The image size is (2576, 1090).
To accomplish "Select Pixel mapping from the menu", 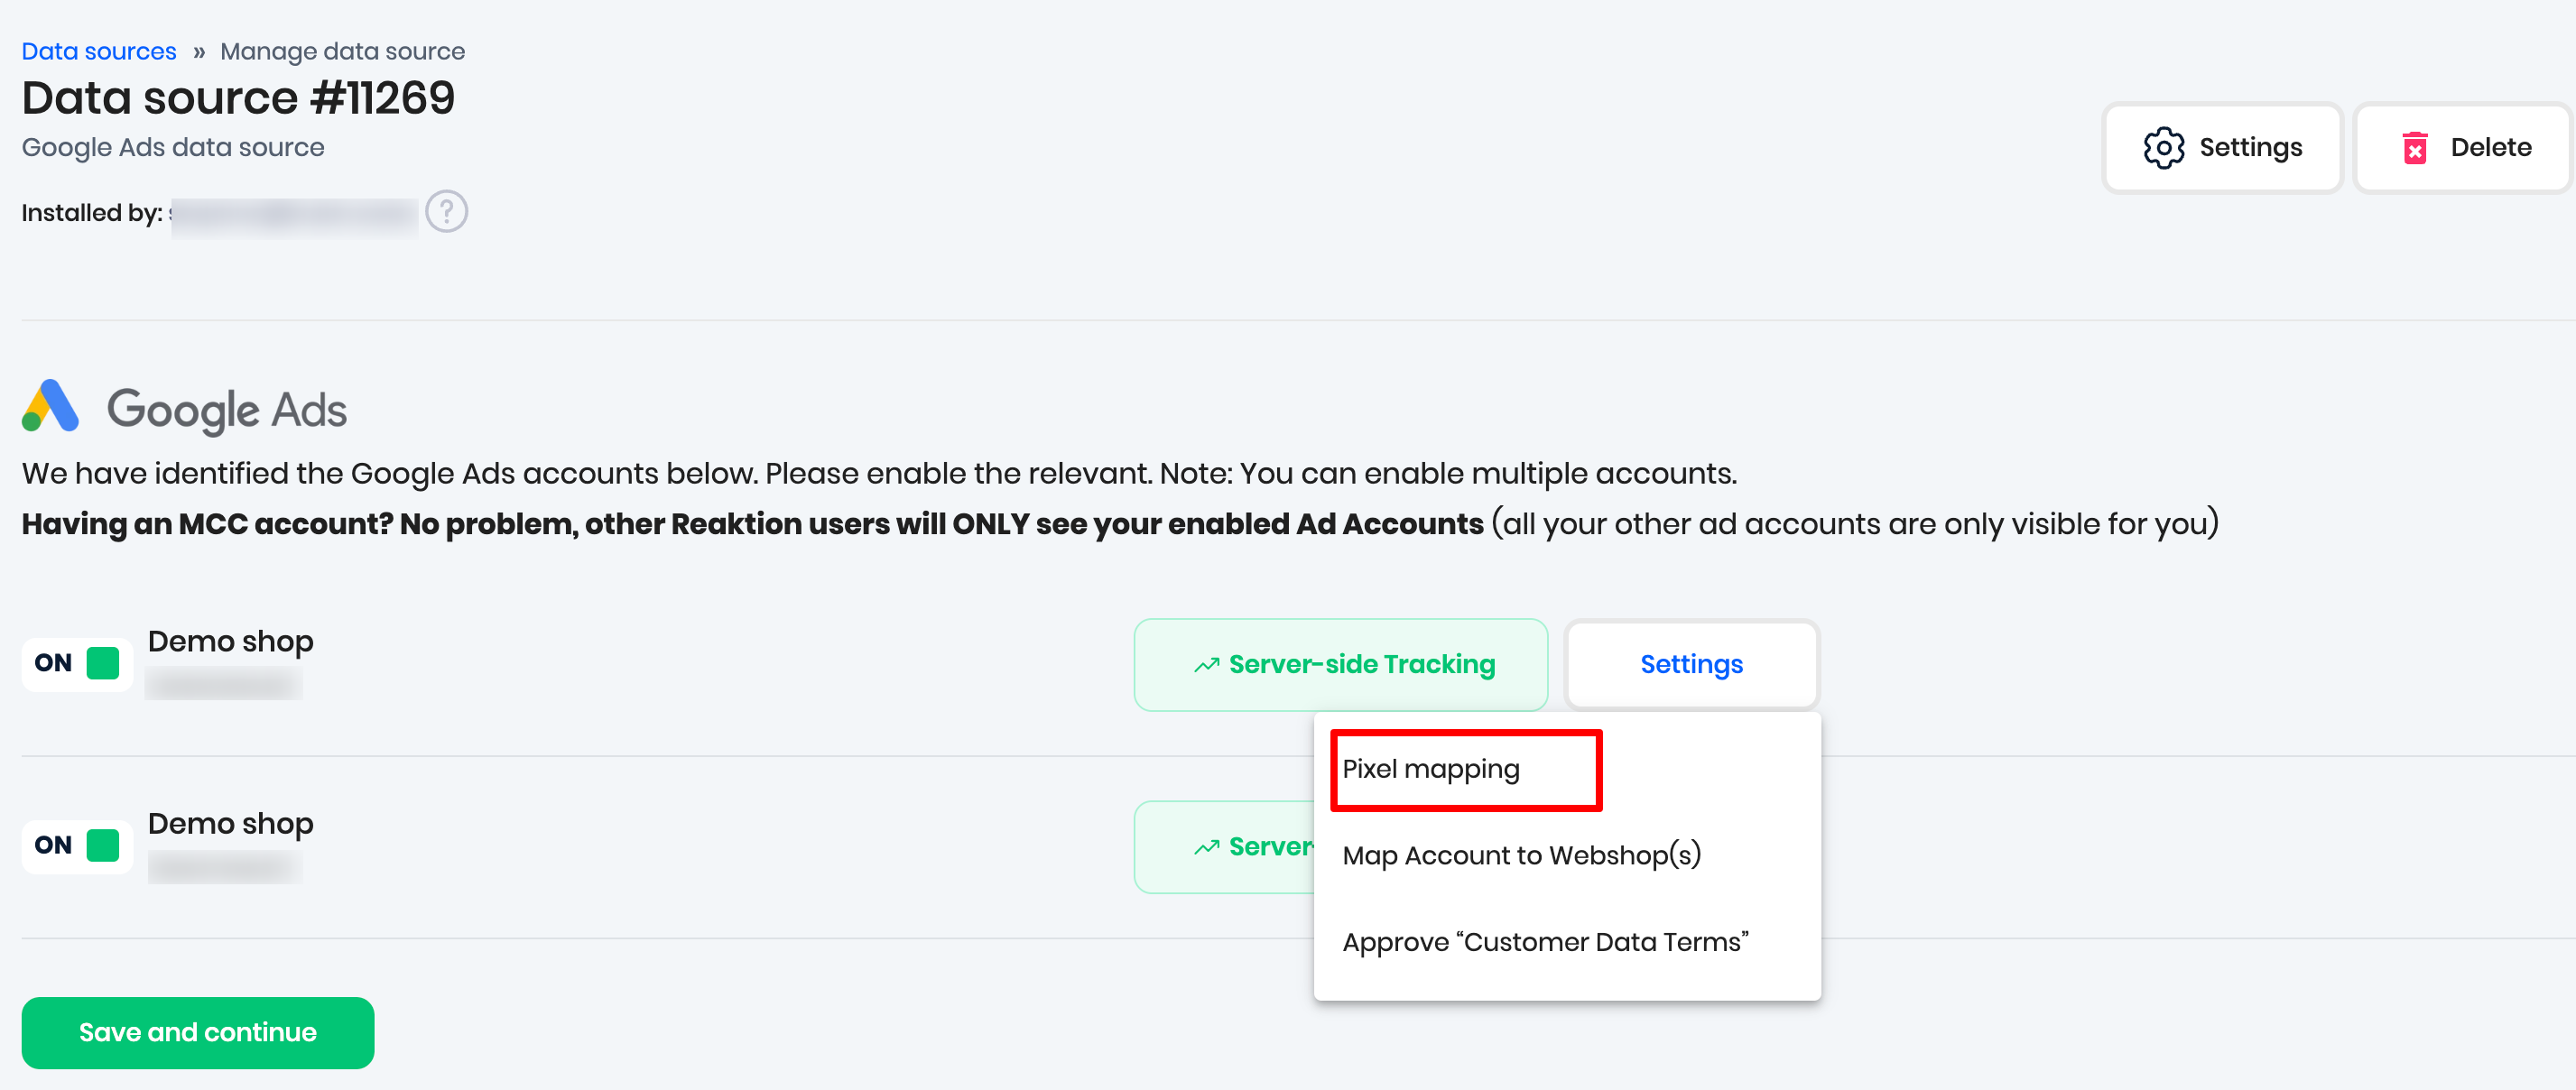I will [1431, 769].
